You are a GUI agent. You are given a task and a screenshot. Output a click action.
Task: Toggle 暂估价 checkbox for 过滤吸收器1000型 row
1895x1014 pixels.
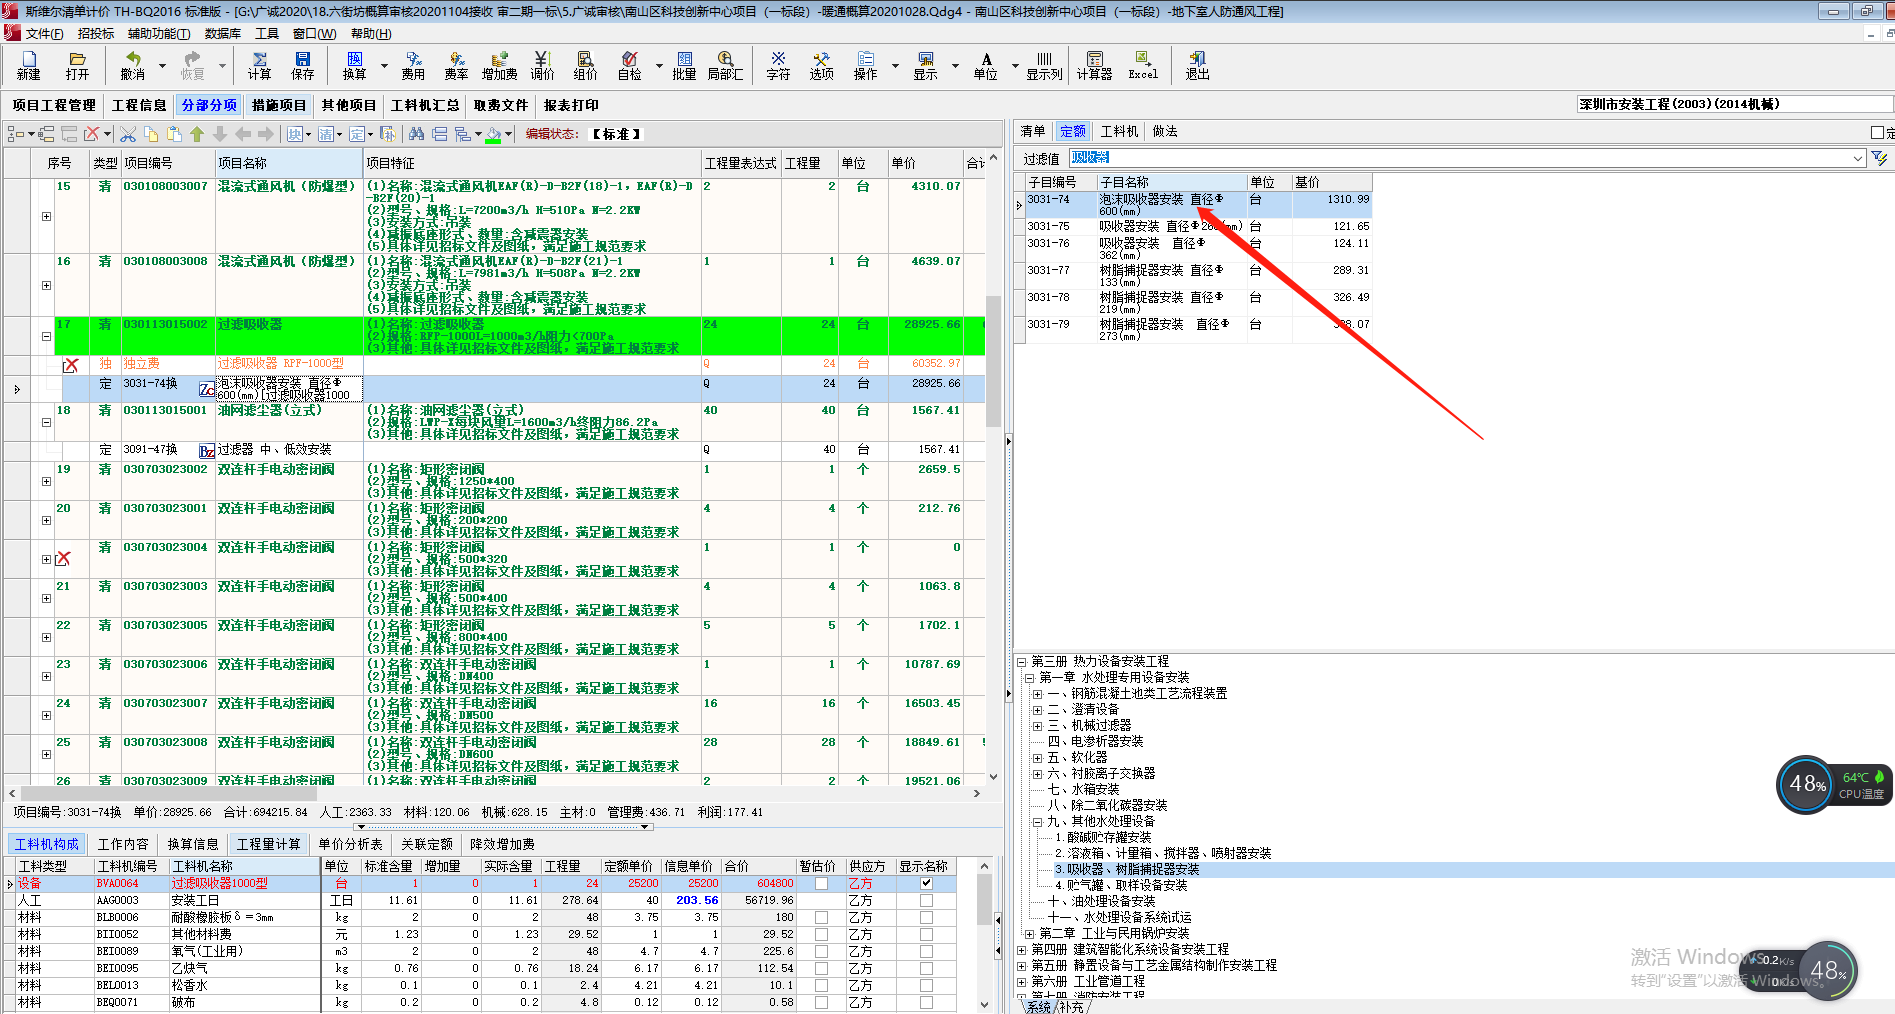821,883
